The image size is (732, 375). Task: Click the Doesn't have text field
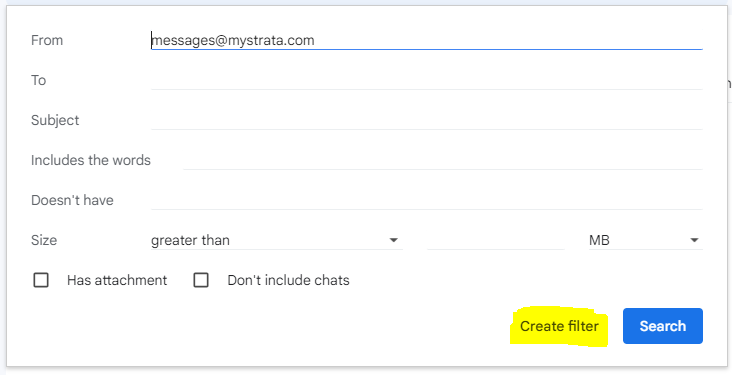click(x=427, y=200)
